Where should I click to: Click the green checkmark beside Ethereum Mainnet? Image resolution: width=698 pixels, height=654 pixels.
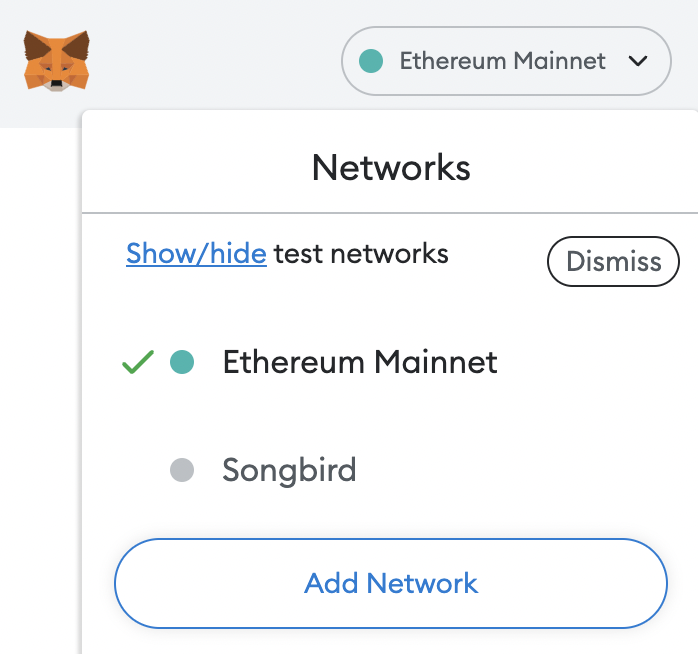[137, 362]
